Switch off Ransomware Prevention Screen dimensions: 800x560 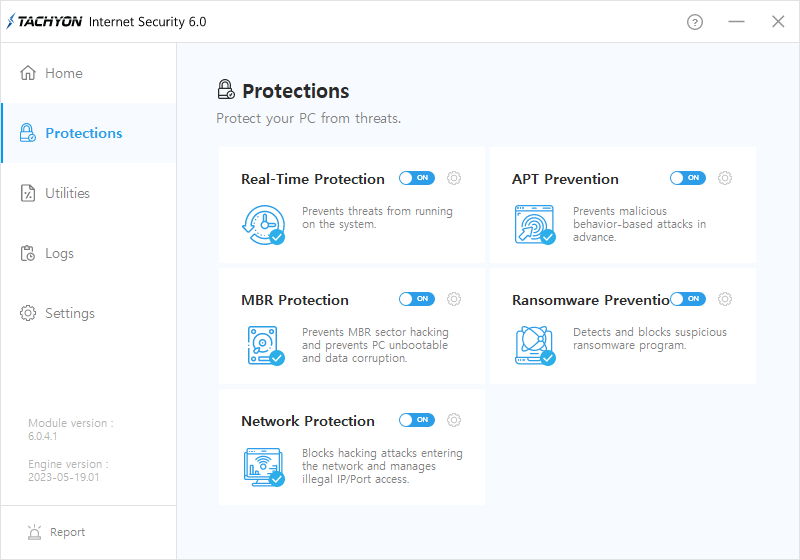tap(688, 299)
